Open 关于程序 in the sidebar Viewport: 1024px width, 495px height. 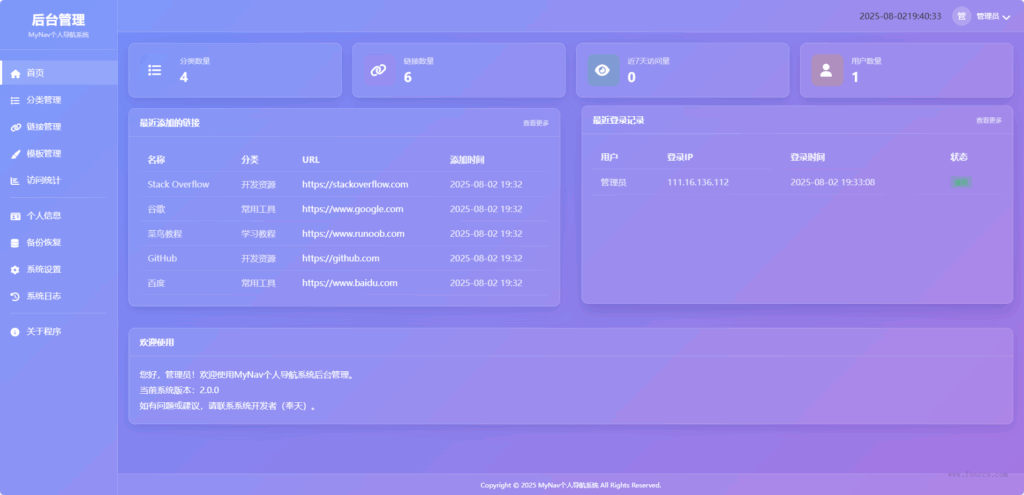(x=43, y=332)
